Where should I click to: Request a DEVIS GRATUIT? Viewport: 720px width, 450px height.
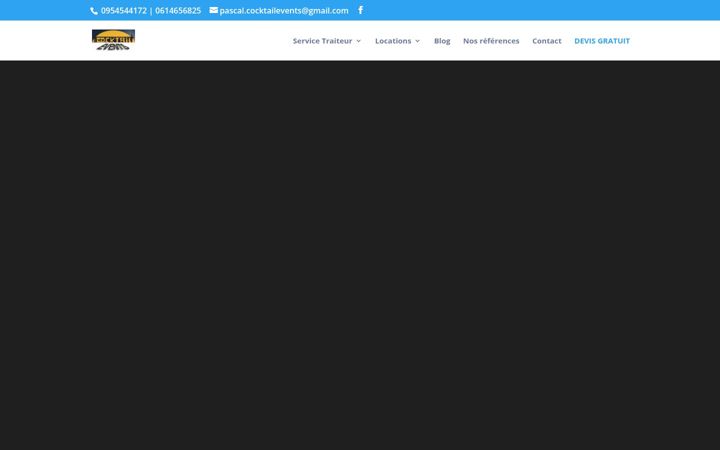[602, 41]
